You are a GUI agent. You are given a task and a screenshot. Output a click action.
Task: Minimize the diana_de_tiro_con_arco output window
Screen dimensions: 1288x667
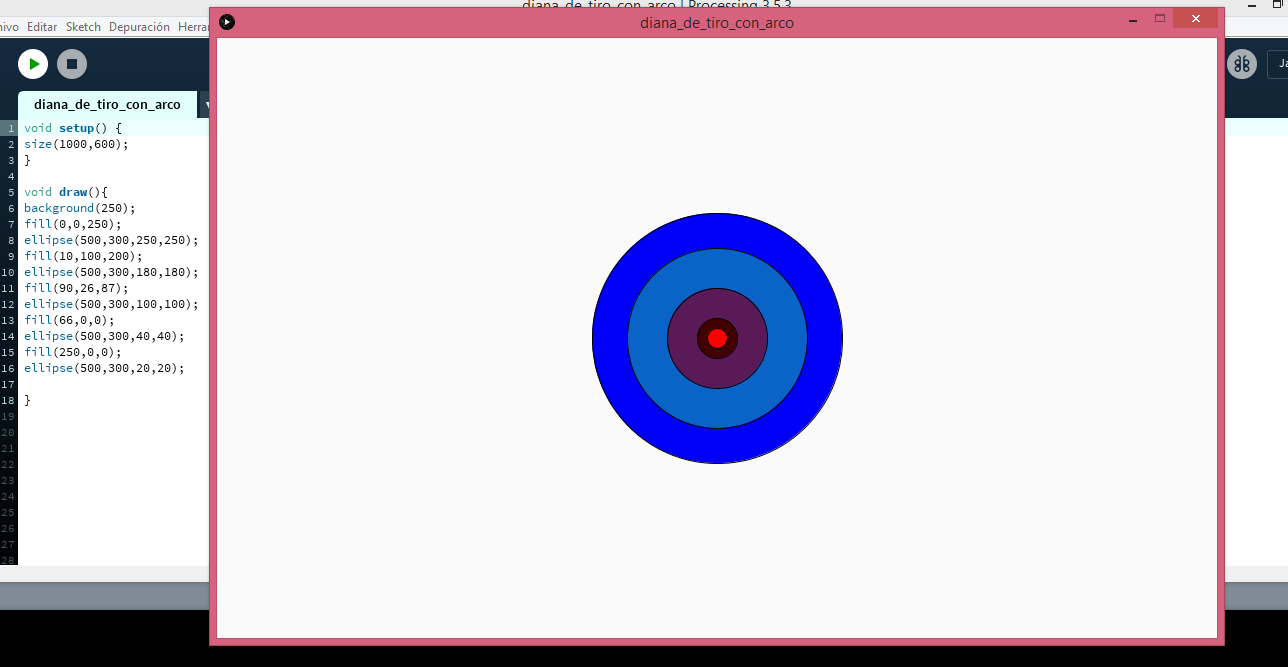click(x=1133, y=19)
